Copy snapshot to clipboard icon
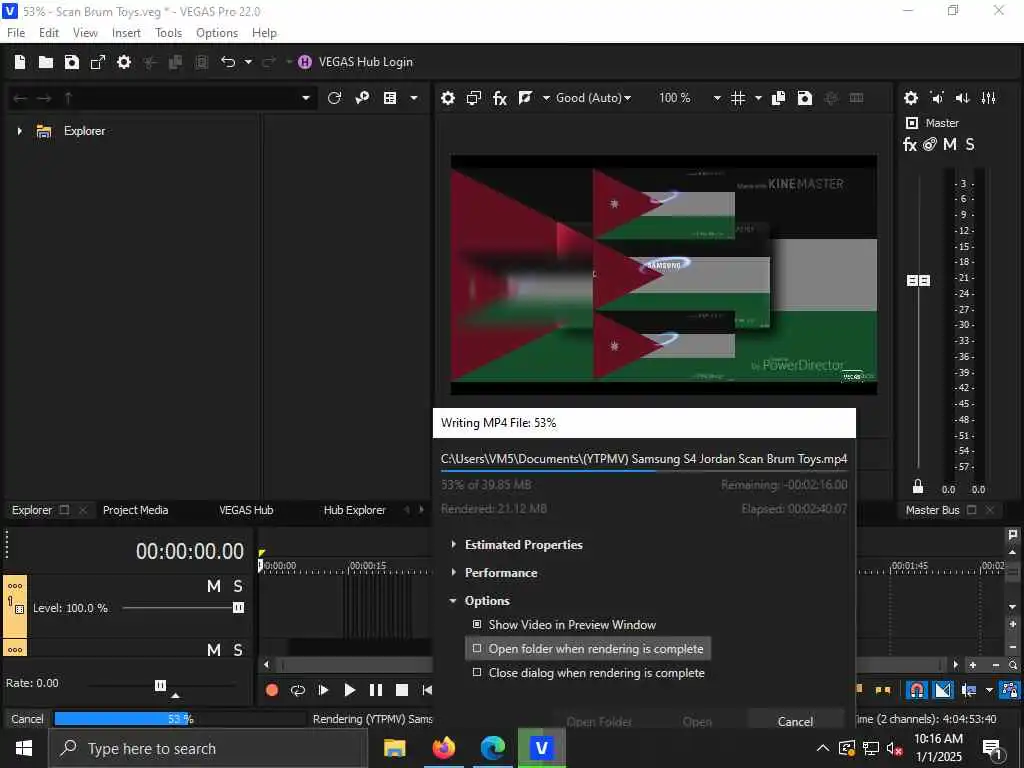 click(778, 98)
